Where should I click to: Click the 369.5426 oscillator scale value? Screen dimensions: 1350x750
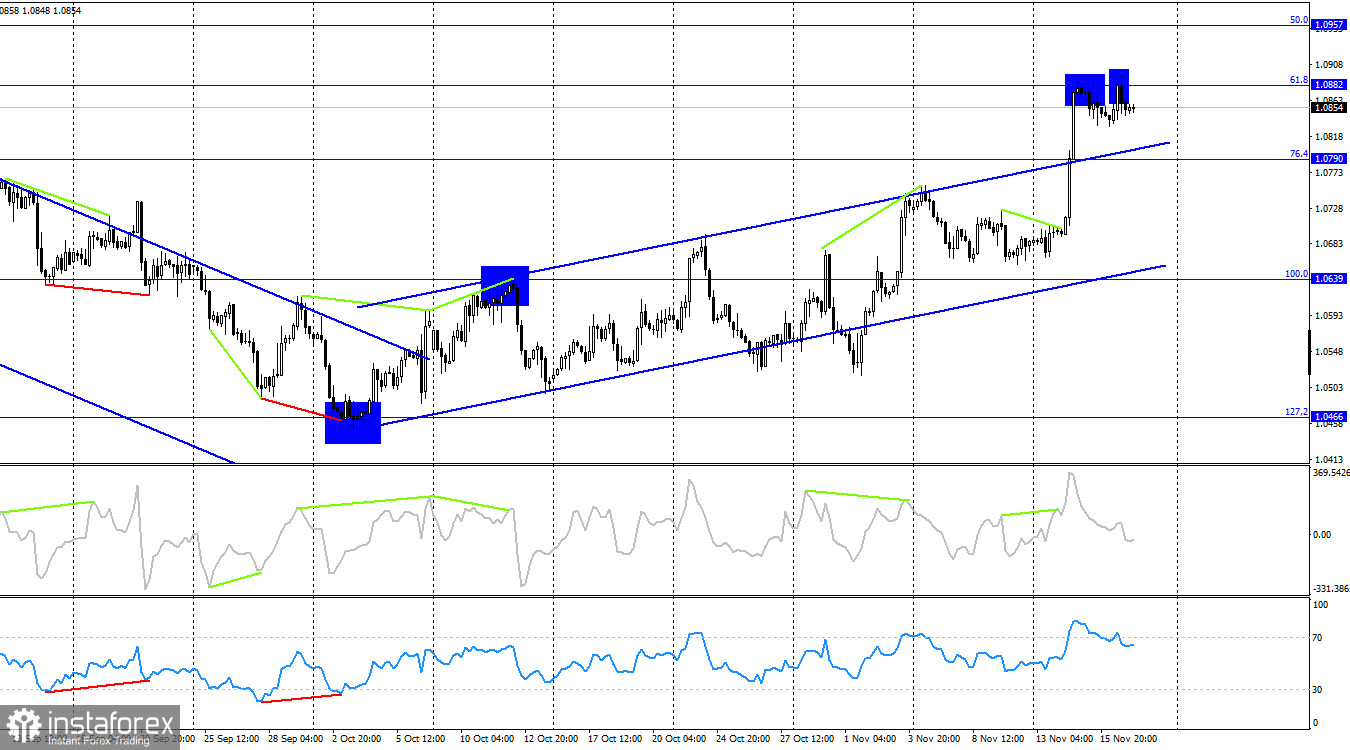click(1330, 472)
